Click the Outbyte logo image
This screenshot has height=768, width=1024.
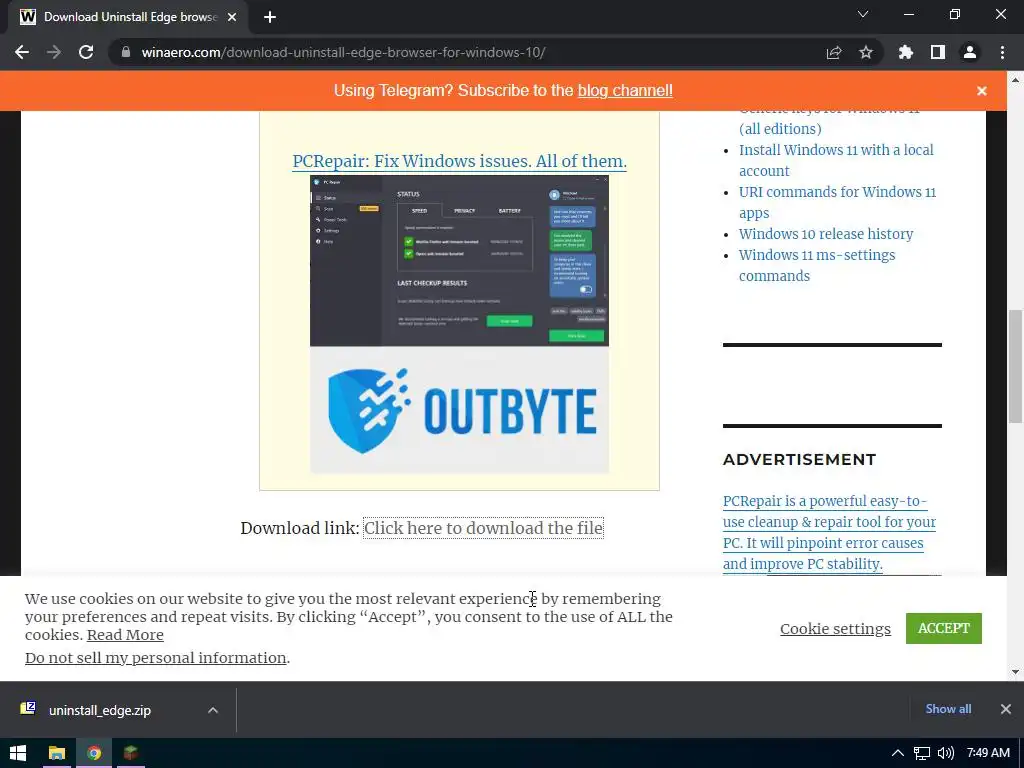(x=459, y=410)
